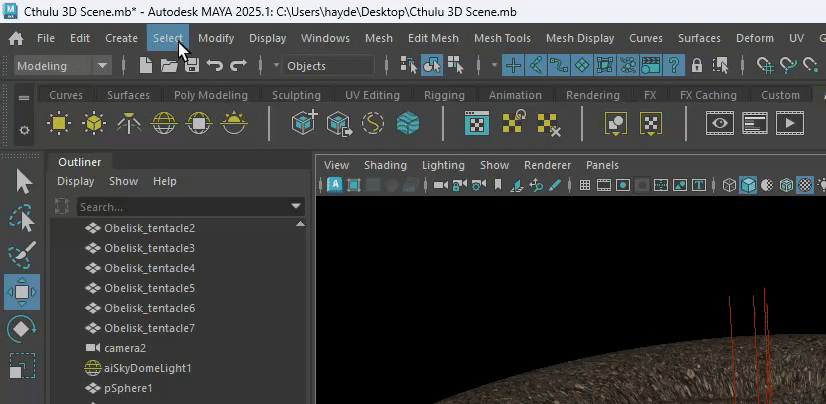Click the viewport Lock Camera icon
Screen dimensions: 826x404
(459, 185)
